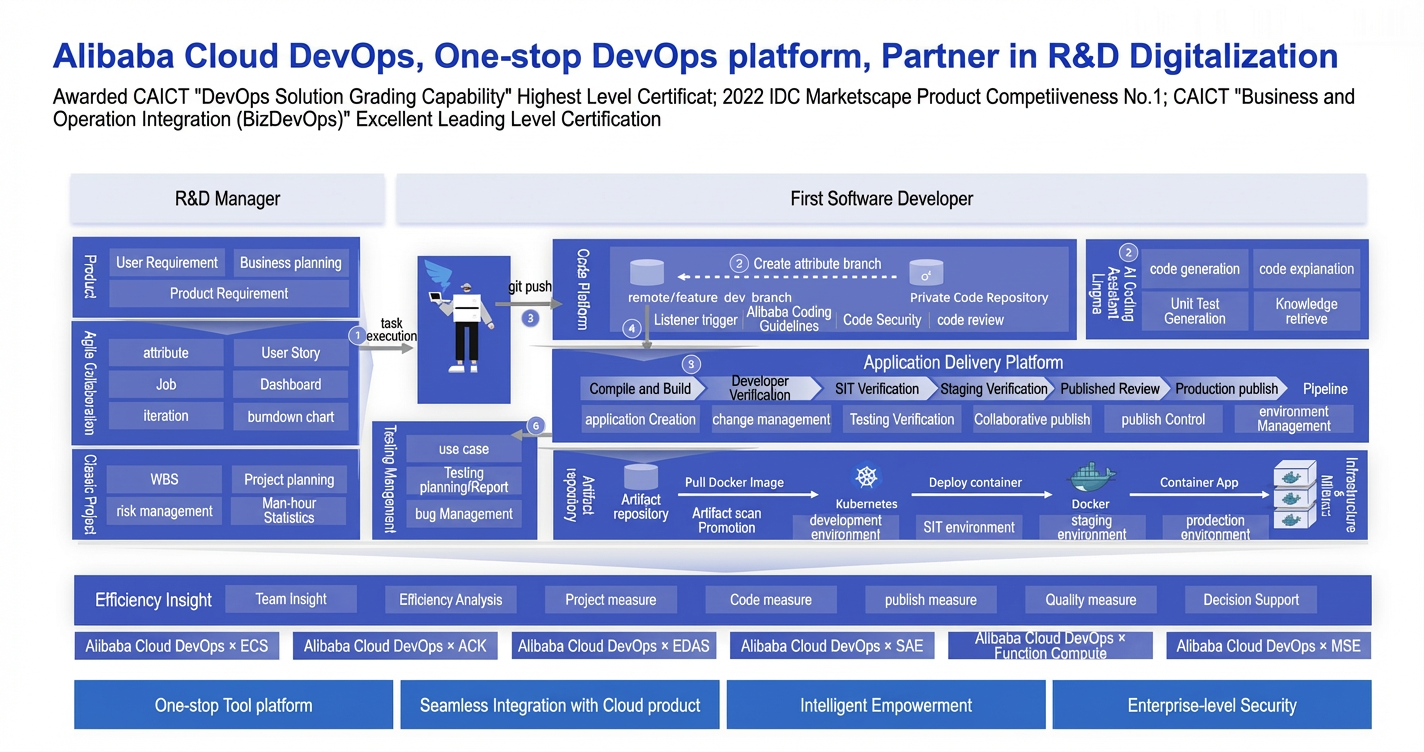Select the code explanation box
The width and height of the screenshot is (1424, 752).
[x=1306, y=269]
